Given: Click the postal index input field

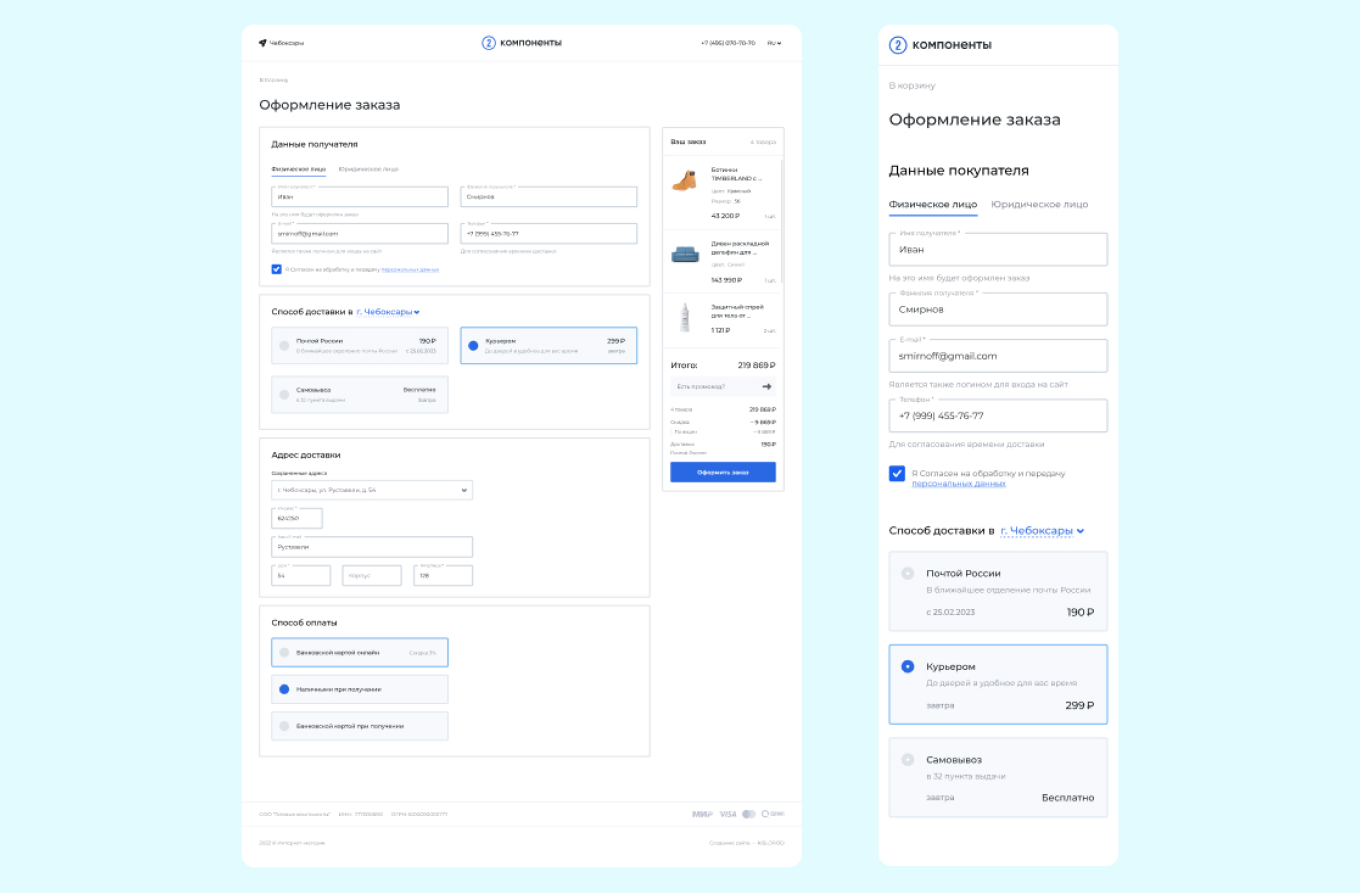Looking at the screenshot, I should coord(297,518).
